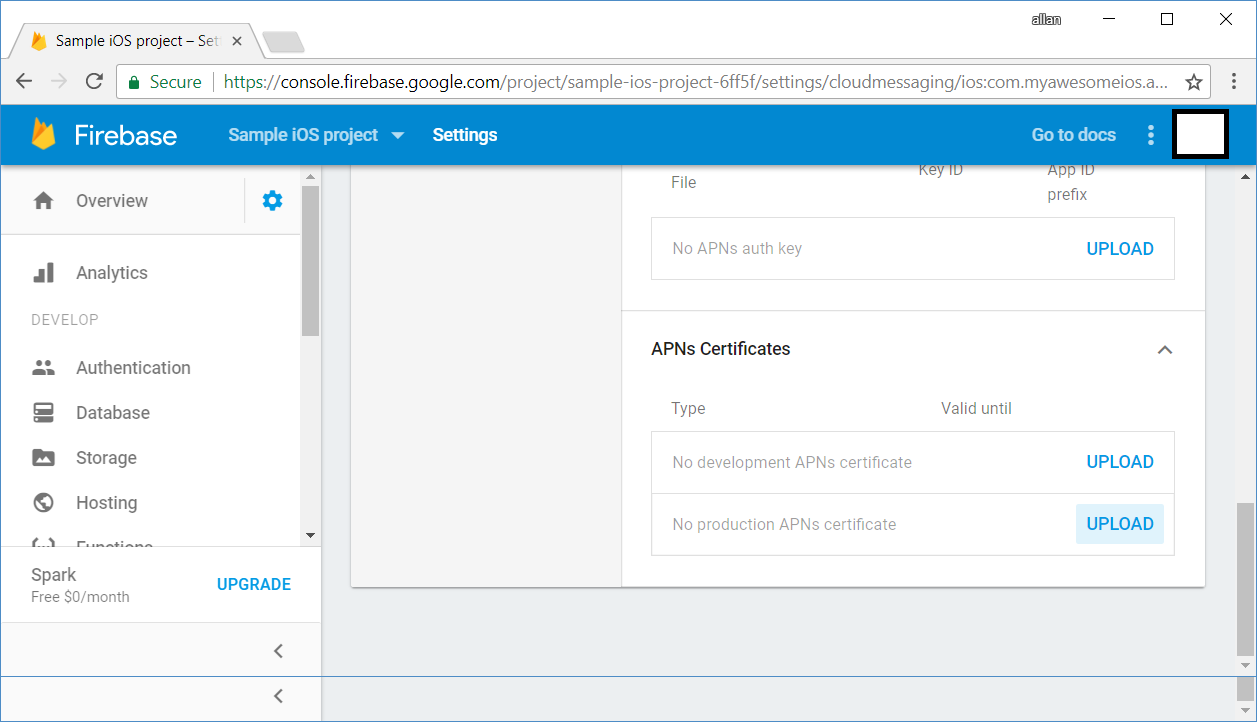The width and height of the screenshot is (1257, 722).
Task: Upload production APNs certificate
Action: click(1120, 524)
